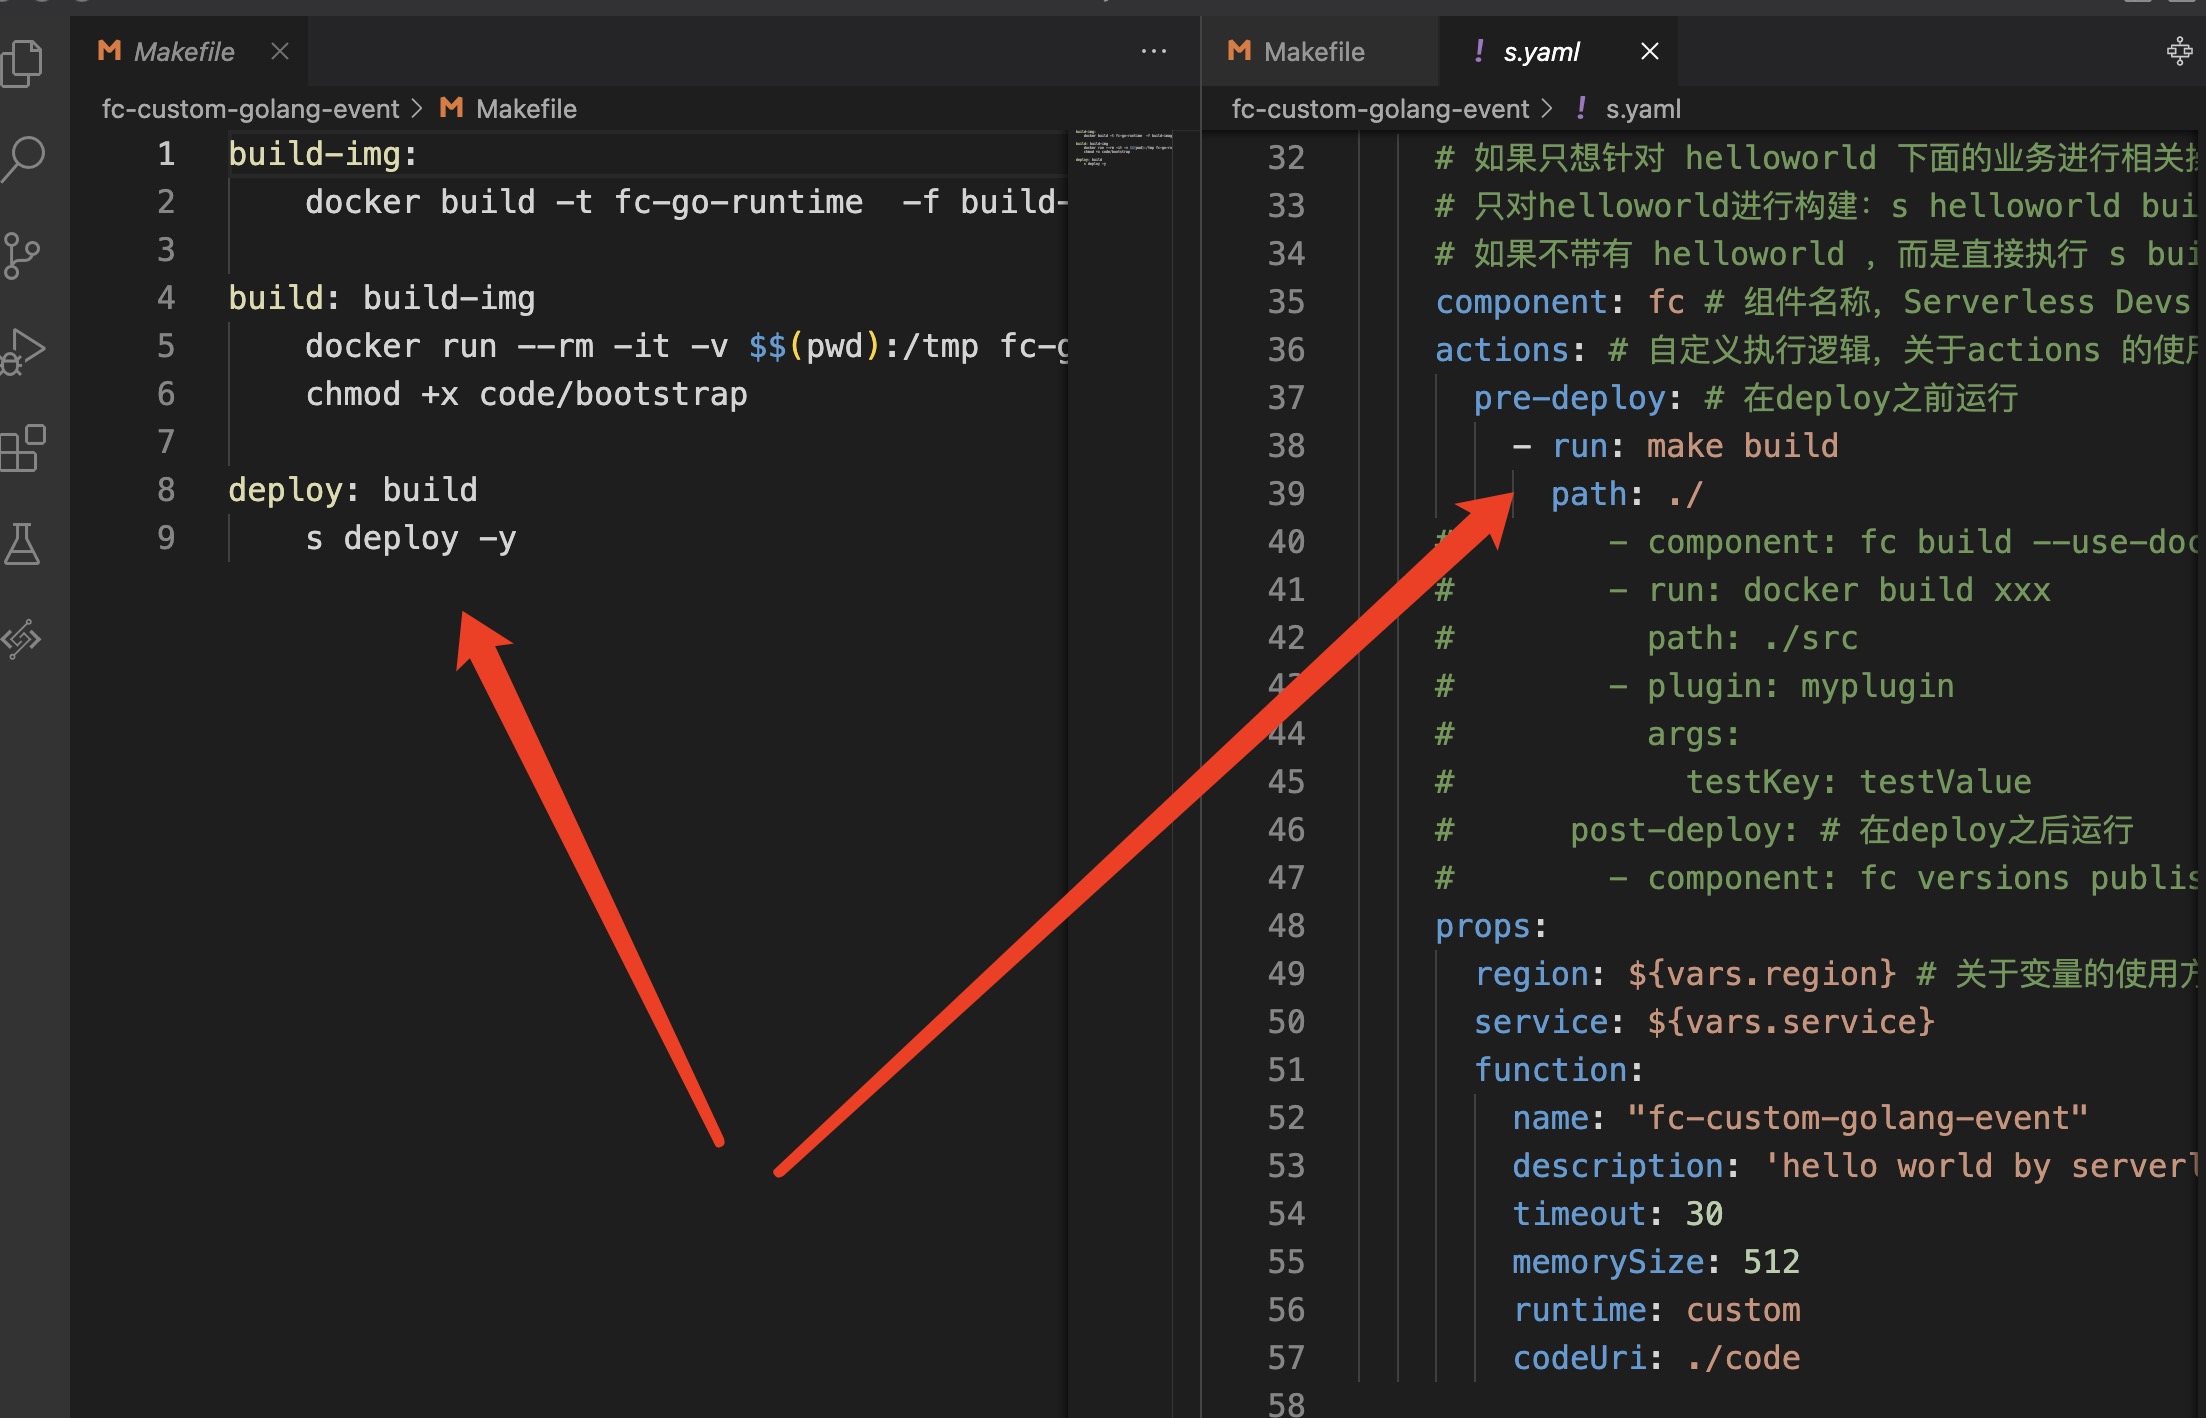
Task: Click the 'deploy: build' line
Action: point(353,490)
